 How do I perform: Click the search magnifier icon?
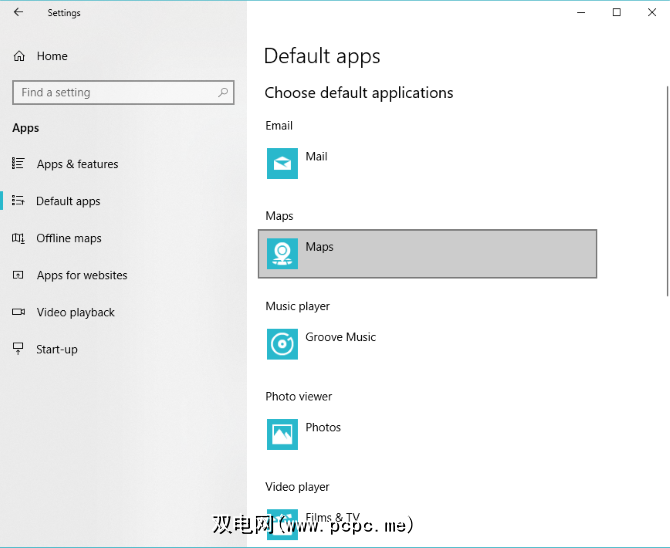click(223, 92)
